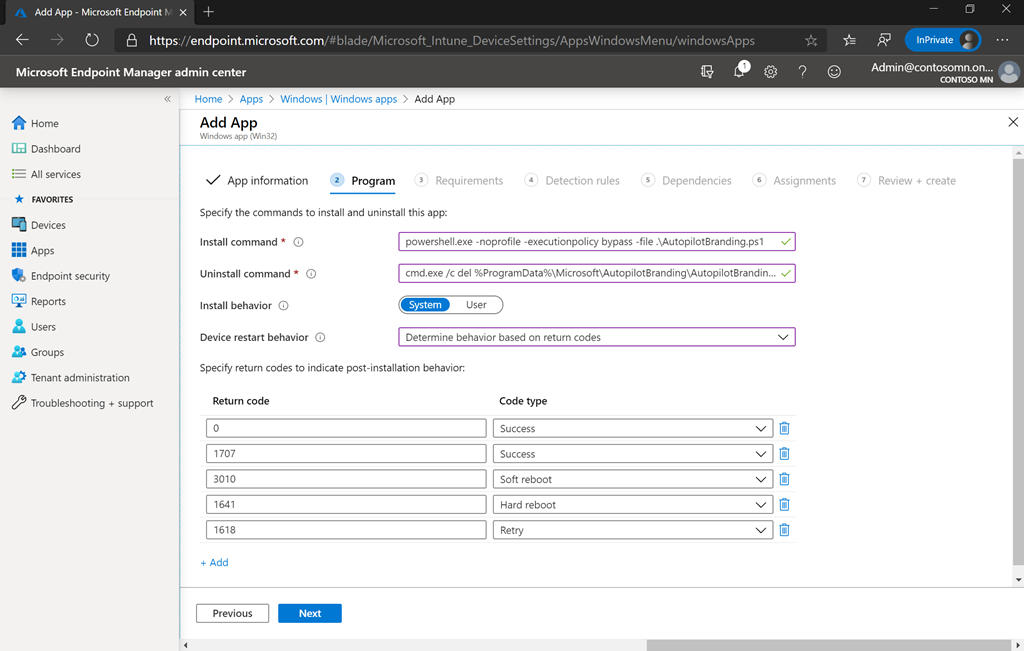Delete the 1618 return code row

(x=784, y=530)
